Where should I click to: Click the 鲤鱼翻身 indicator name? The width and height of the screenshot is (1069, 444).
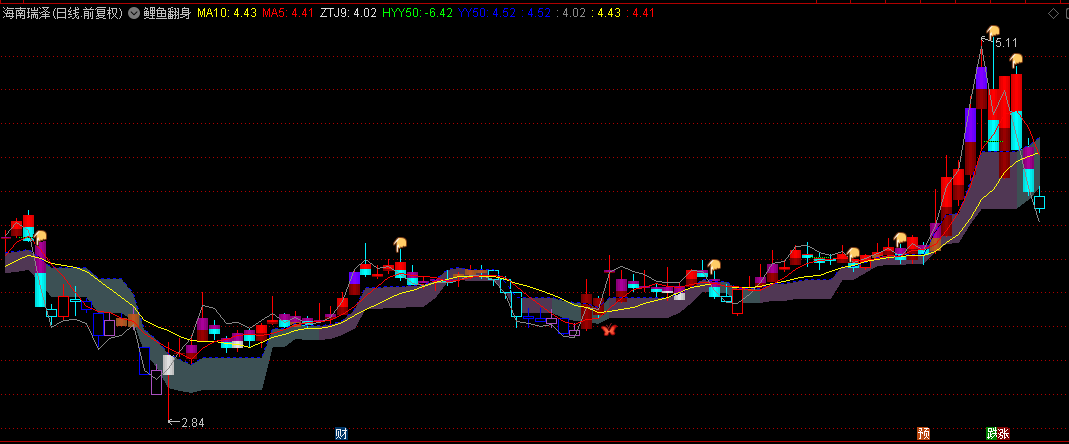(167, 13)
